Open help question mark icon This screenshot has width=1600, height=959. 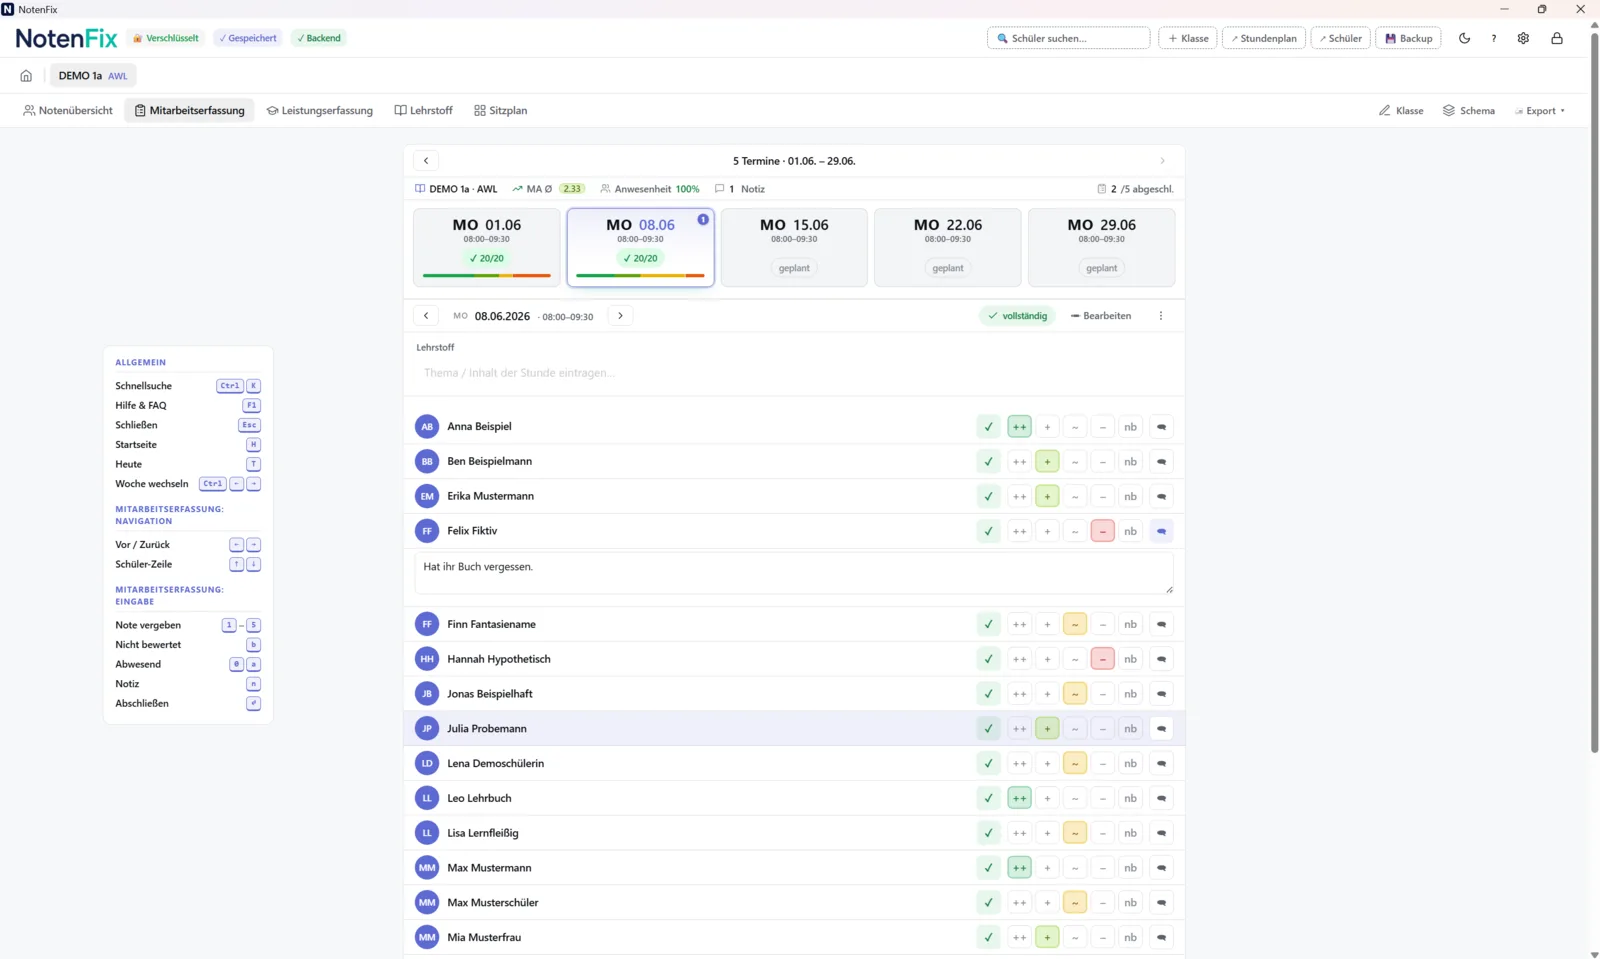click(x=1494, y=38)
